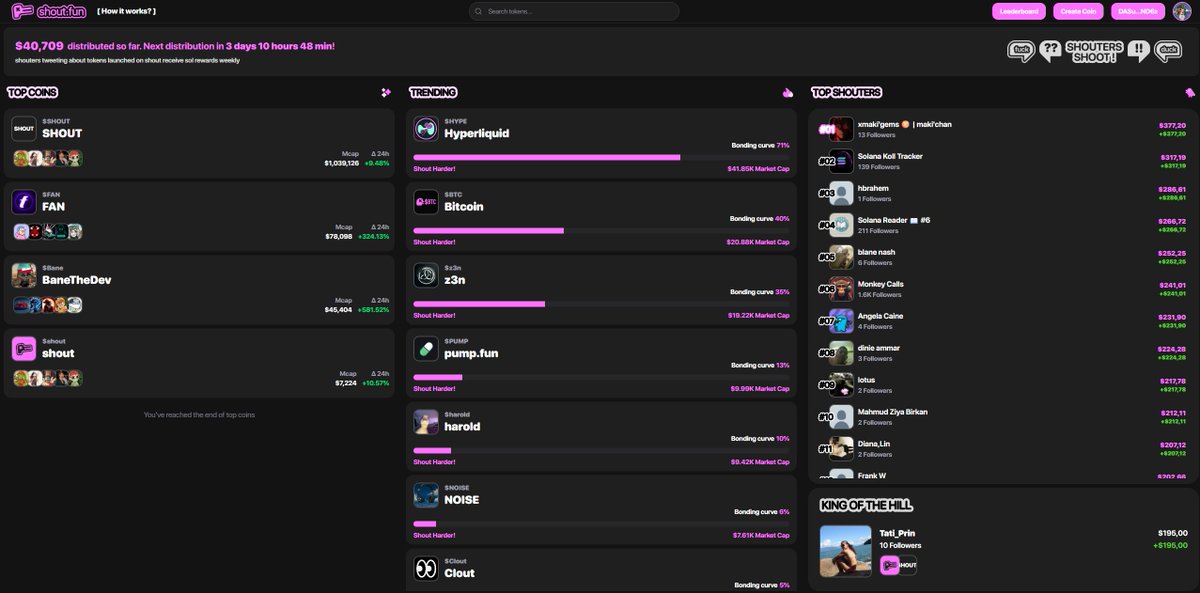Click the Bonding curve 71% label

tap(760, 145)
